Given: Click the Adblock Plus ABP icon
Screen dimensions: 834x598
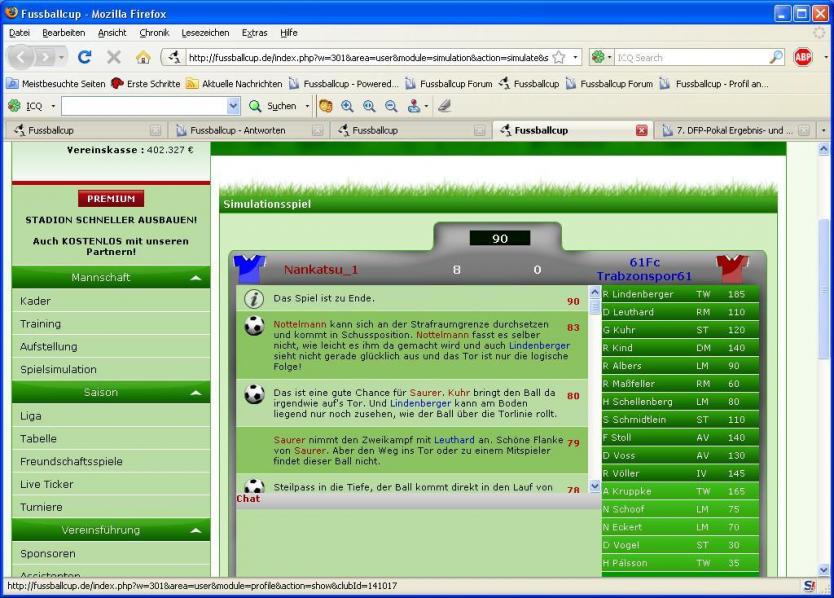Looking at the screenshot, I should click(803, 58).
